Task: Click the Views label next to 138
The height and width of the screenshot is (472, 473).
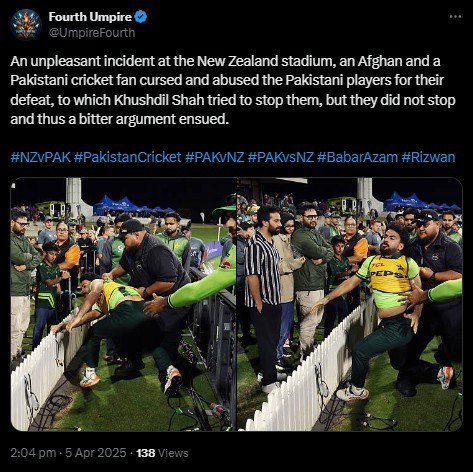Action: 173,453
